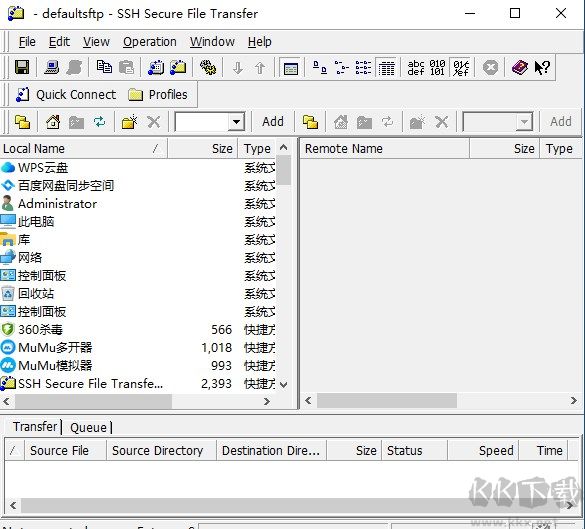
Task: Open the remote path dropdown
Action: tap(524, 122)
